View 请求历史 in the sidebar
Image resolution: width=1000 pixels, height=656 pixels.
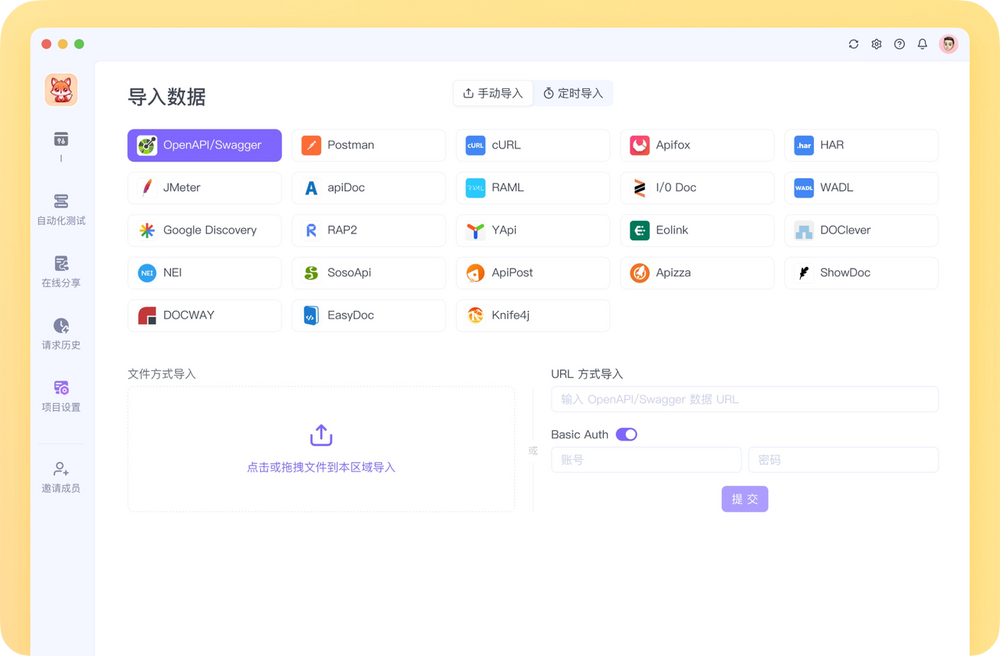pyautogui.click(x=61, y=332)
